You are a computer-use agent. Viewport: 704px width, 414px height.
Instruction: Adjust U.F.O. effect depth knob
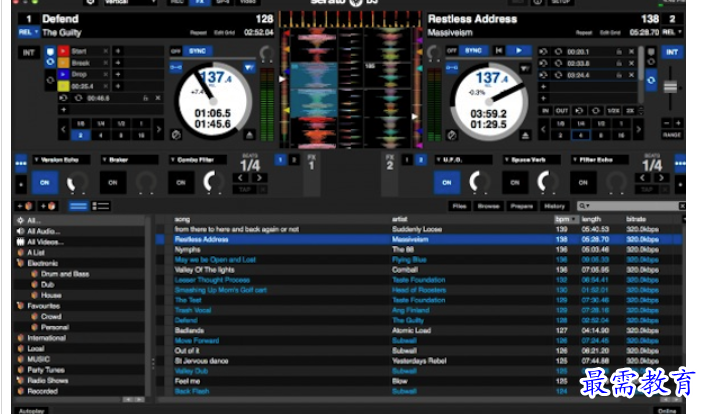click(480, 182)
